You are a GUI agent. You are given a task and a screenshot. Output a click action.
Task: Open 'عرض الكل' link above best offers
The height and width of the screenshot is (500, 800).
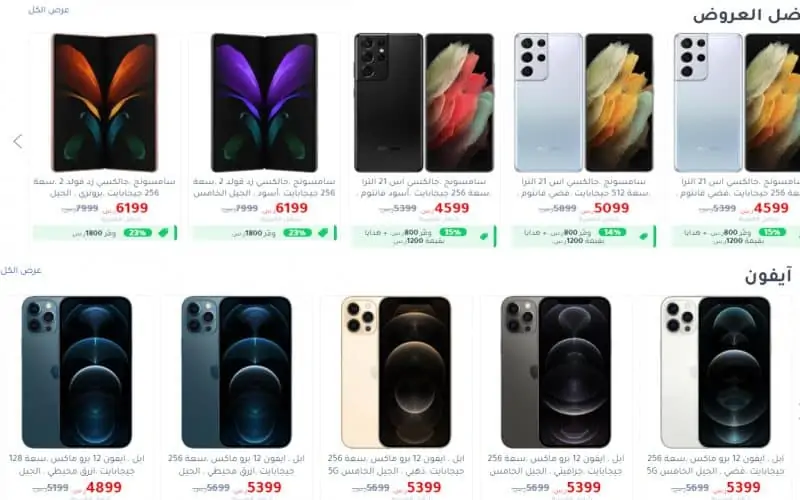click(48, 10)
